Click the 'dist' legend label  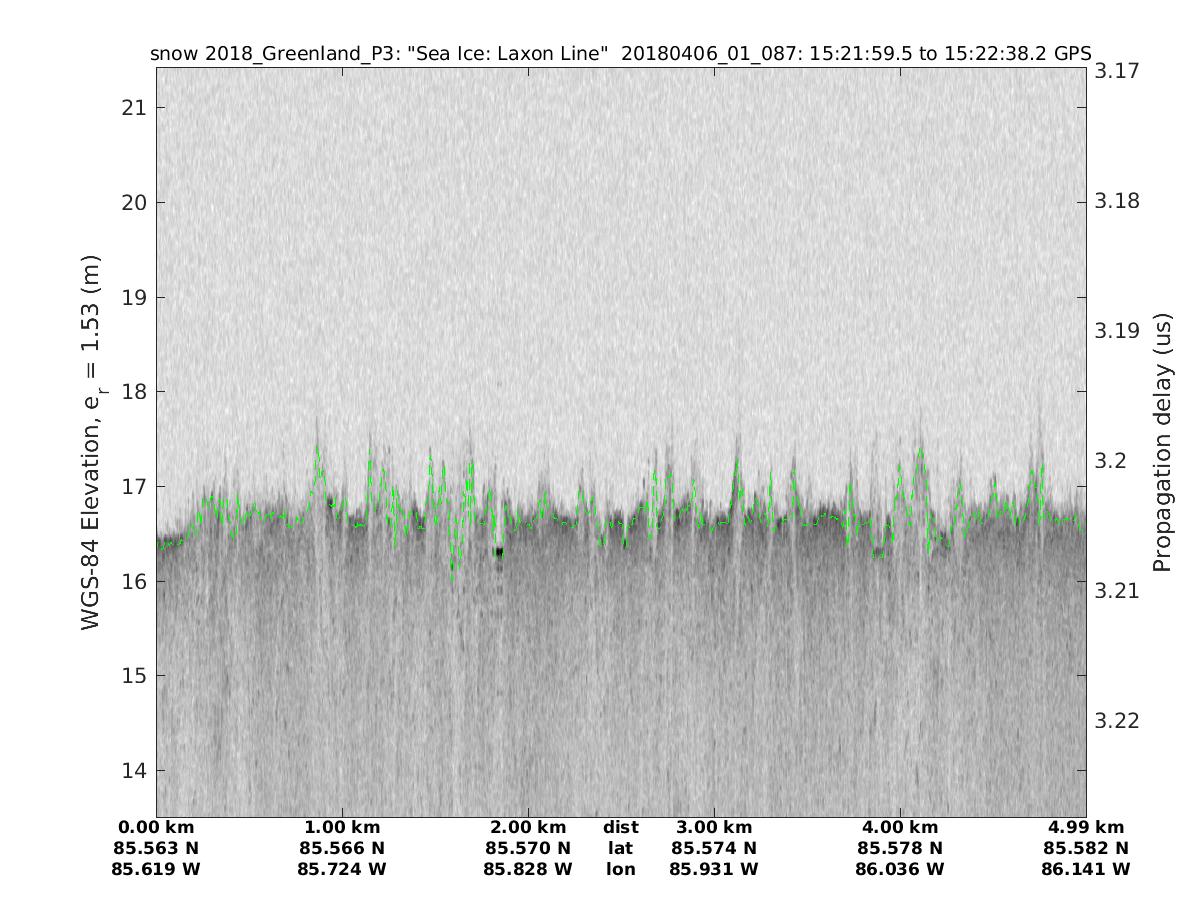click(620, 828)
